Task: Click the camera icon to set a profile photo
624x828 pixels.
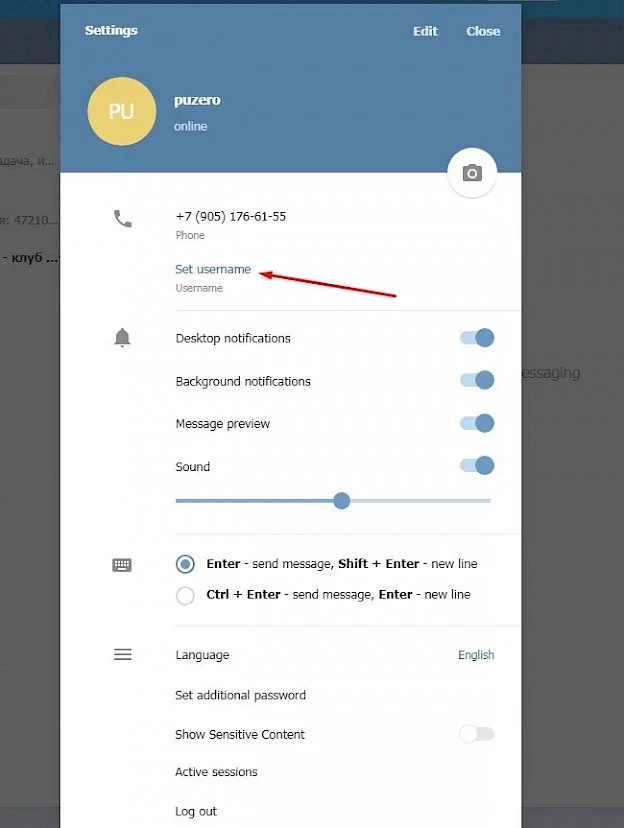Action: click(472, 173)
